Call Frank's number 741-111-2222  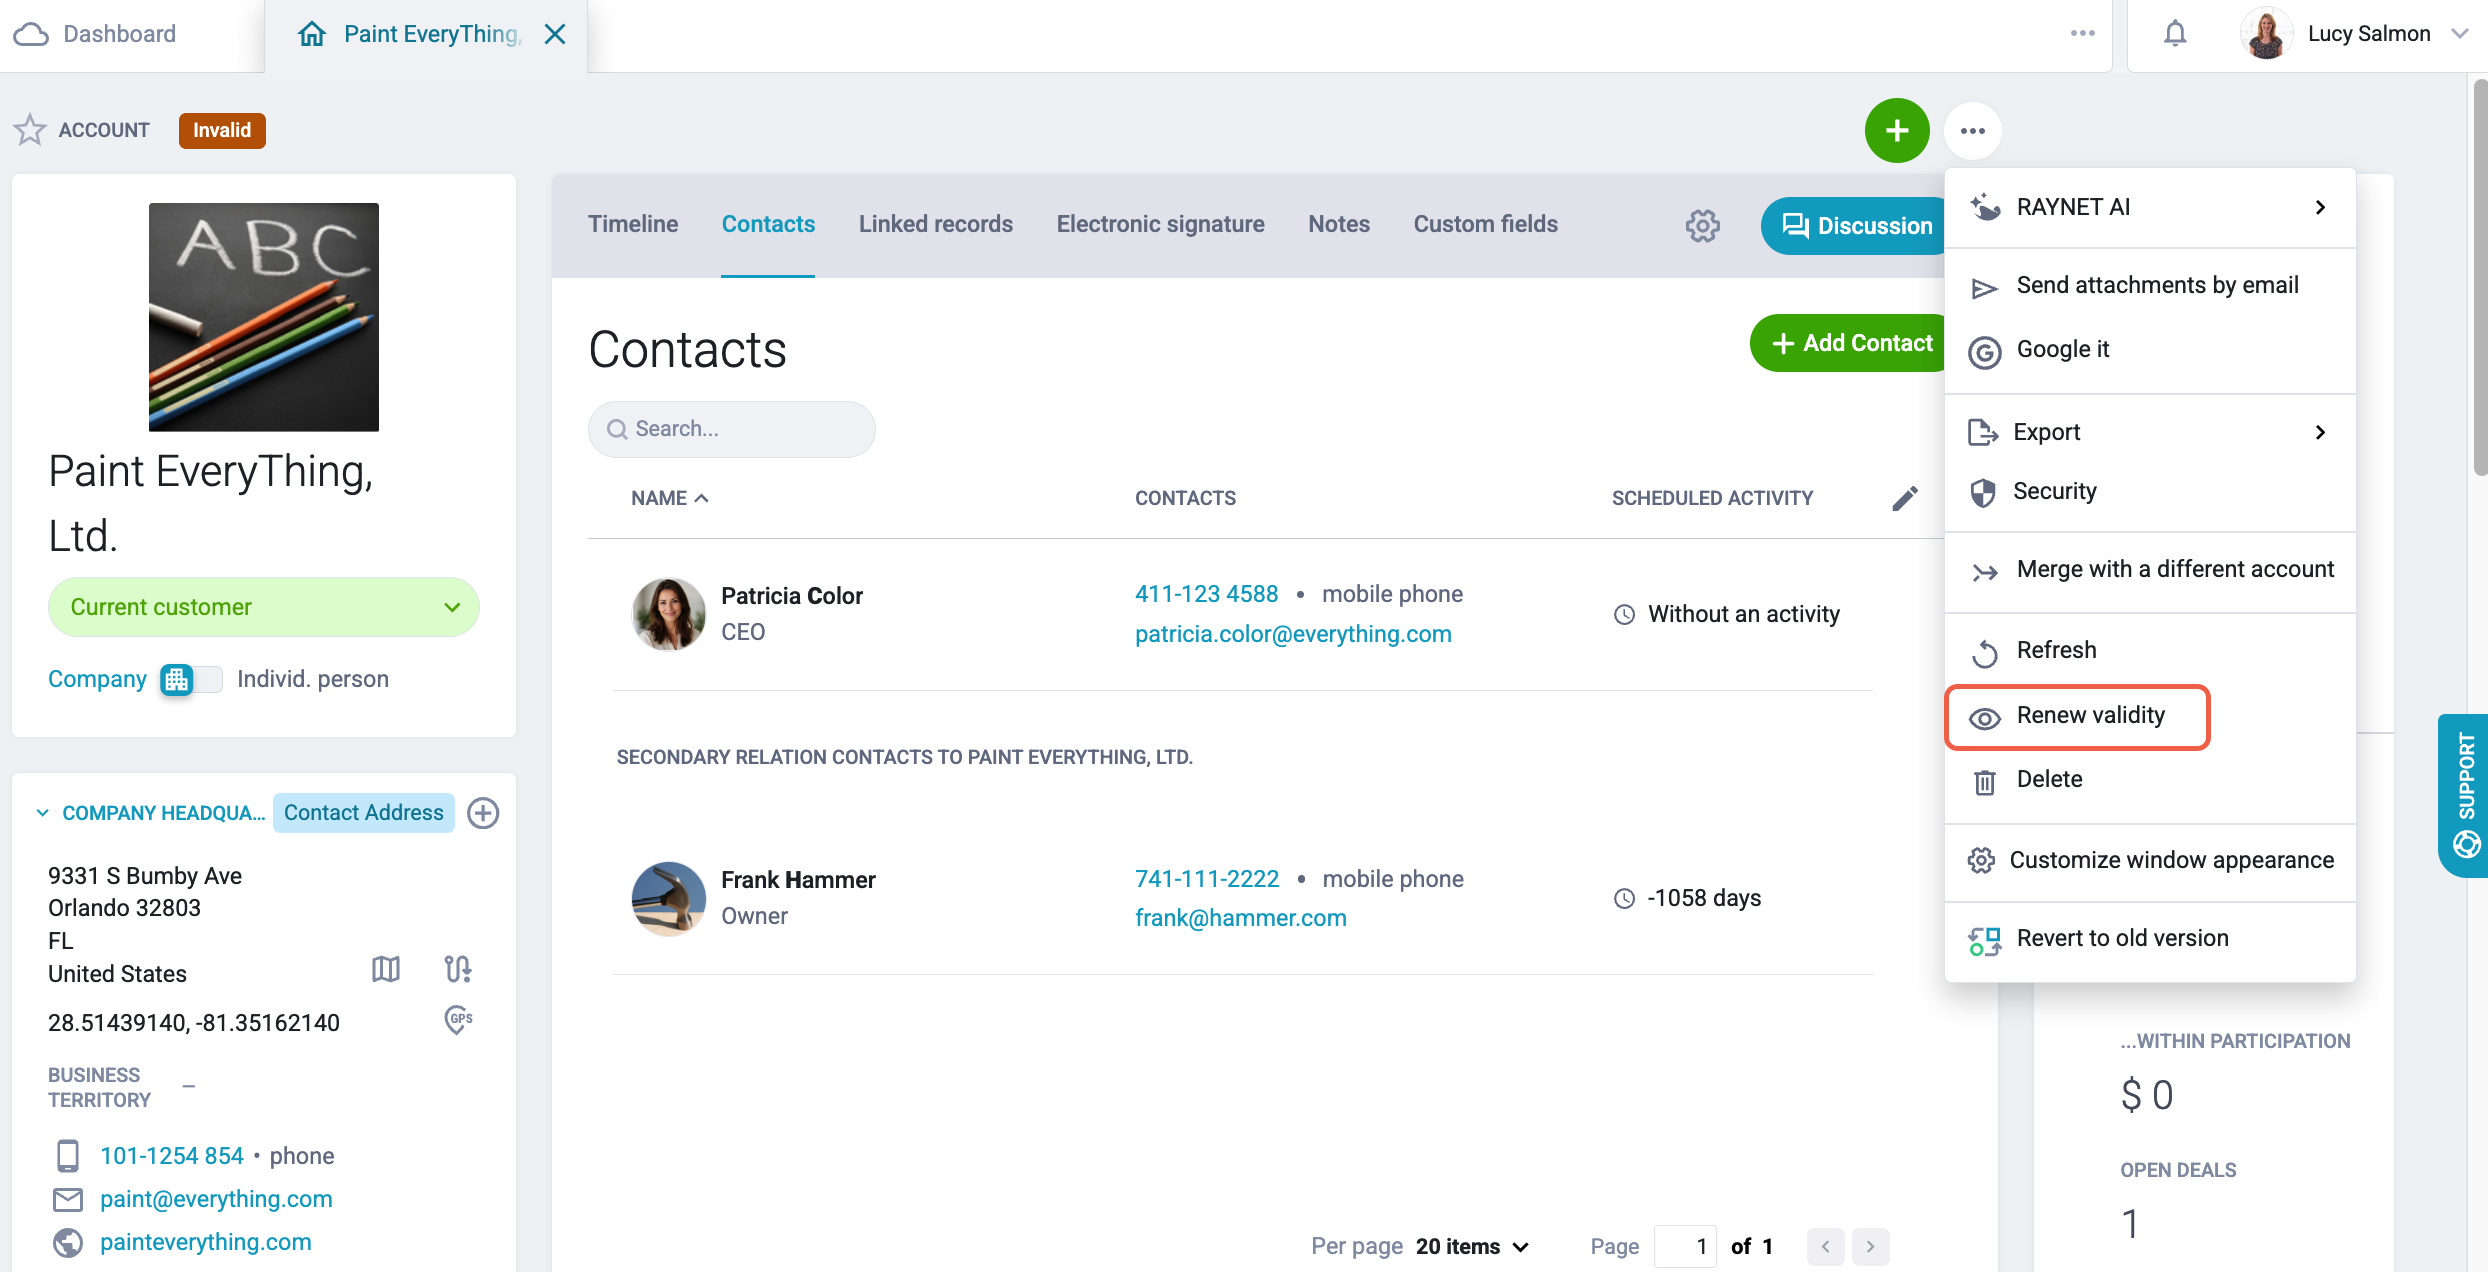pos(1207,879)
